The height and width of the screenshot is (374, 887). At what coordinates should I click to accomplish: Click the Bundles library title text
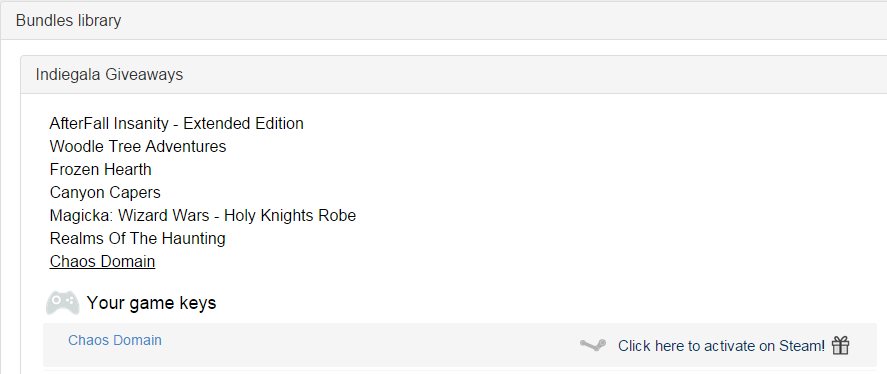(68, 21)
